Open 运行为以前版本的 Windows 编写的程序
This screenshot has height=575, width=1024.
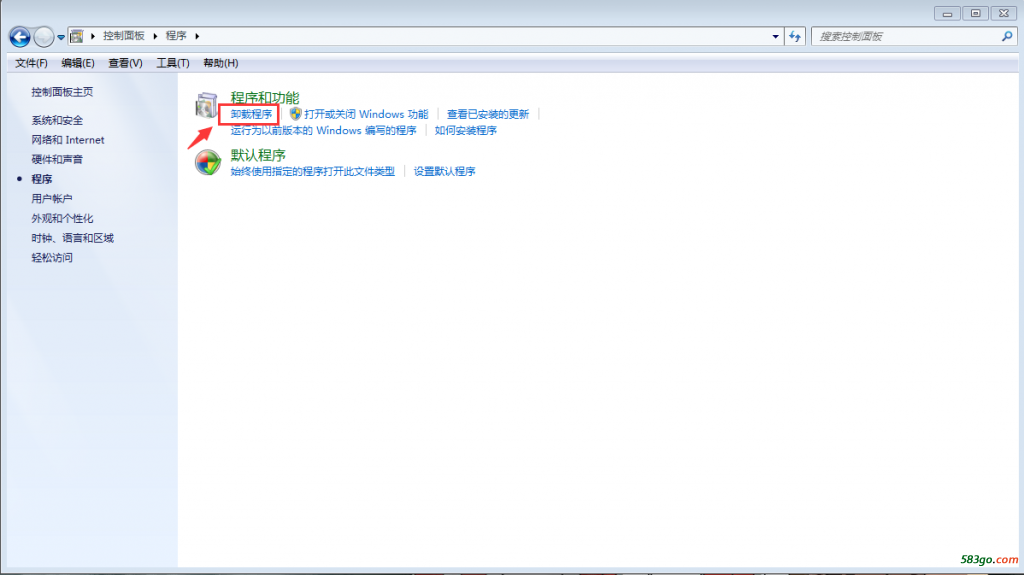pos(323,131)
